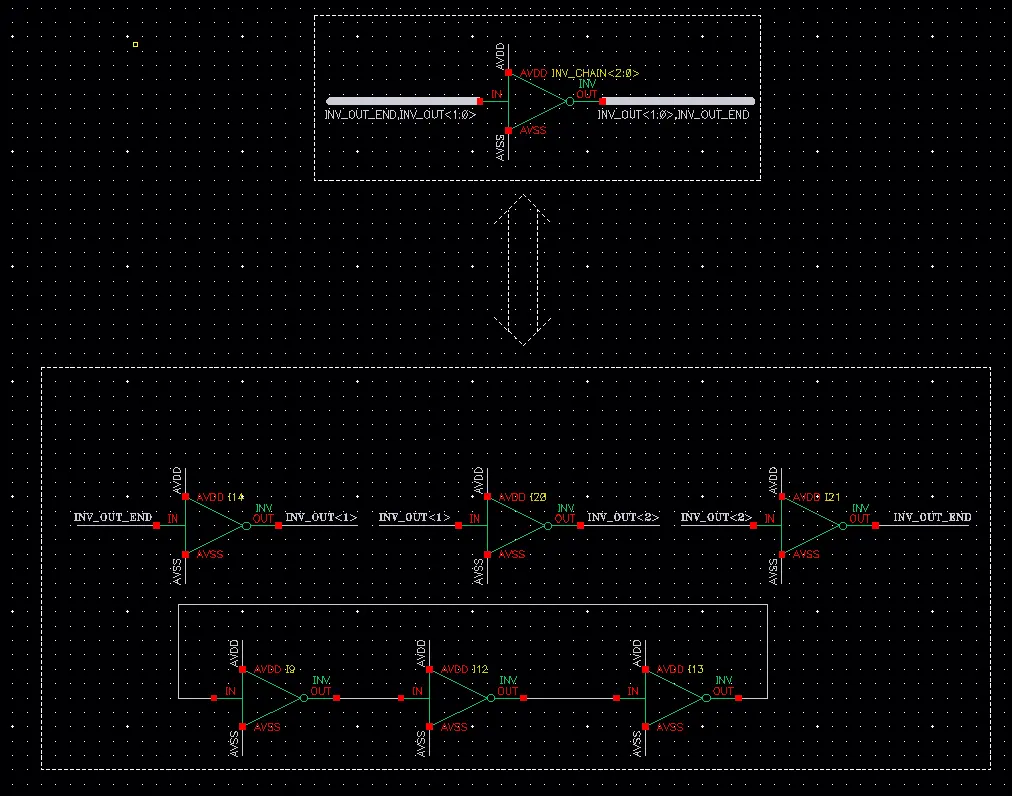Select the wire between I12 and I13

tap(569, 698)
